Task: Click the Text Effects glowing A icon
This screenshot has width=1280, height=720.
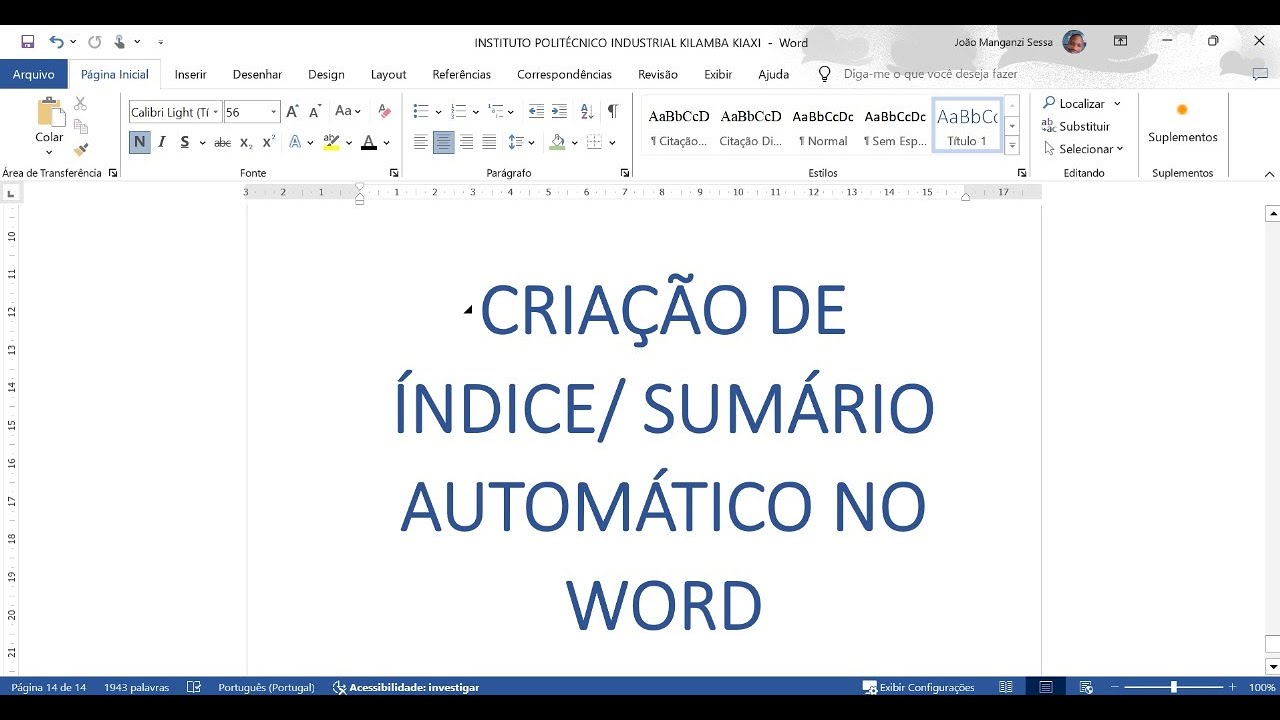Action: tap(295, 143)
